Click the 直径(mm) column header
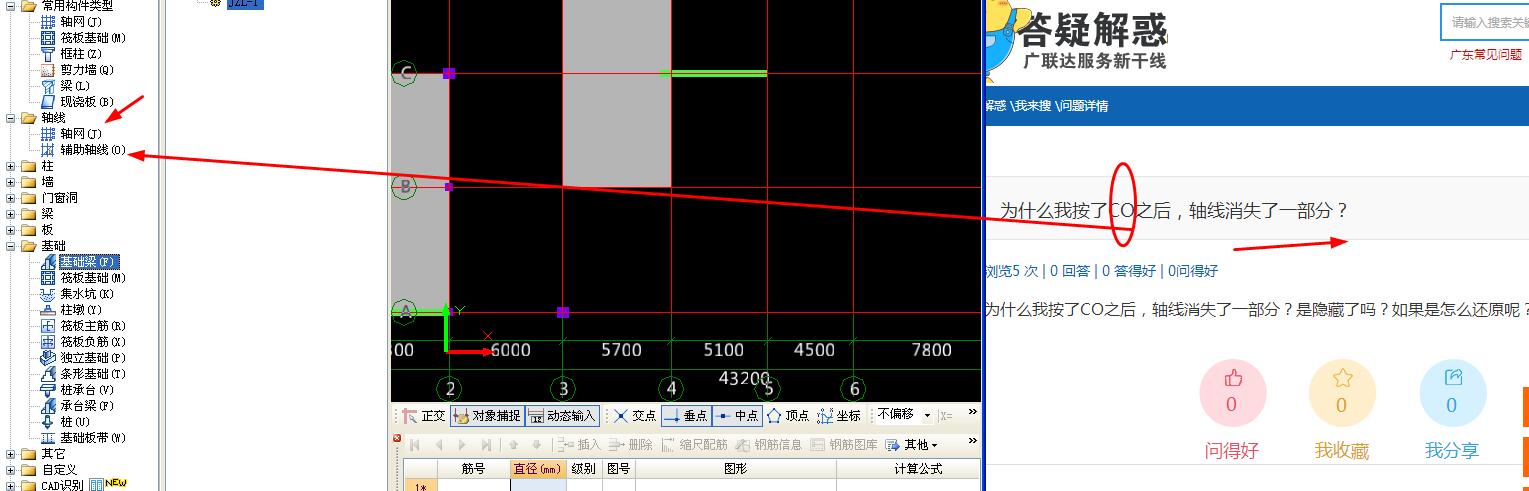The width and height of the screenshot is (1529, 491). coord(537,469)
